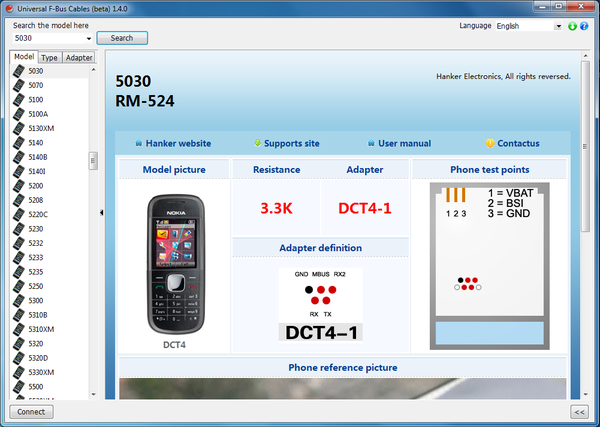The image size is (600, 427).
Task: Click the green download update icon
Action: click(572, 26)
